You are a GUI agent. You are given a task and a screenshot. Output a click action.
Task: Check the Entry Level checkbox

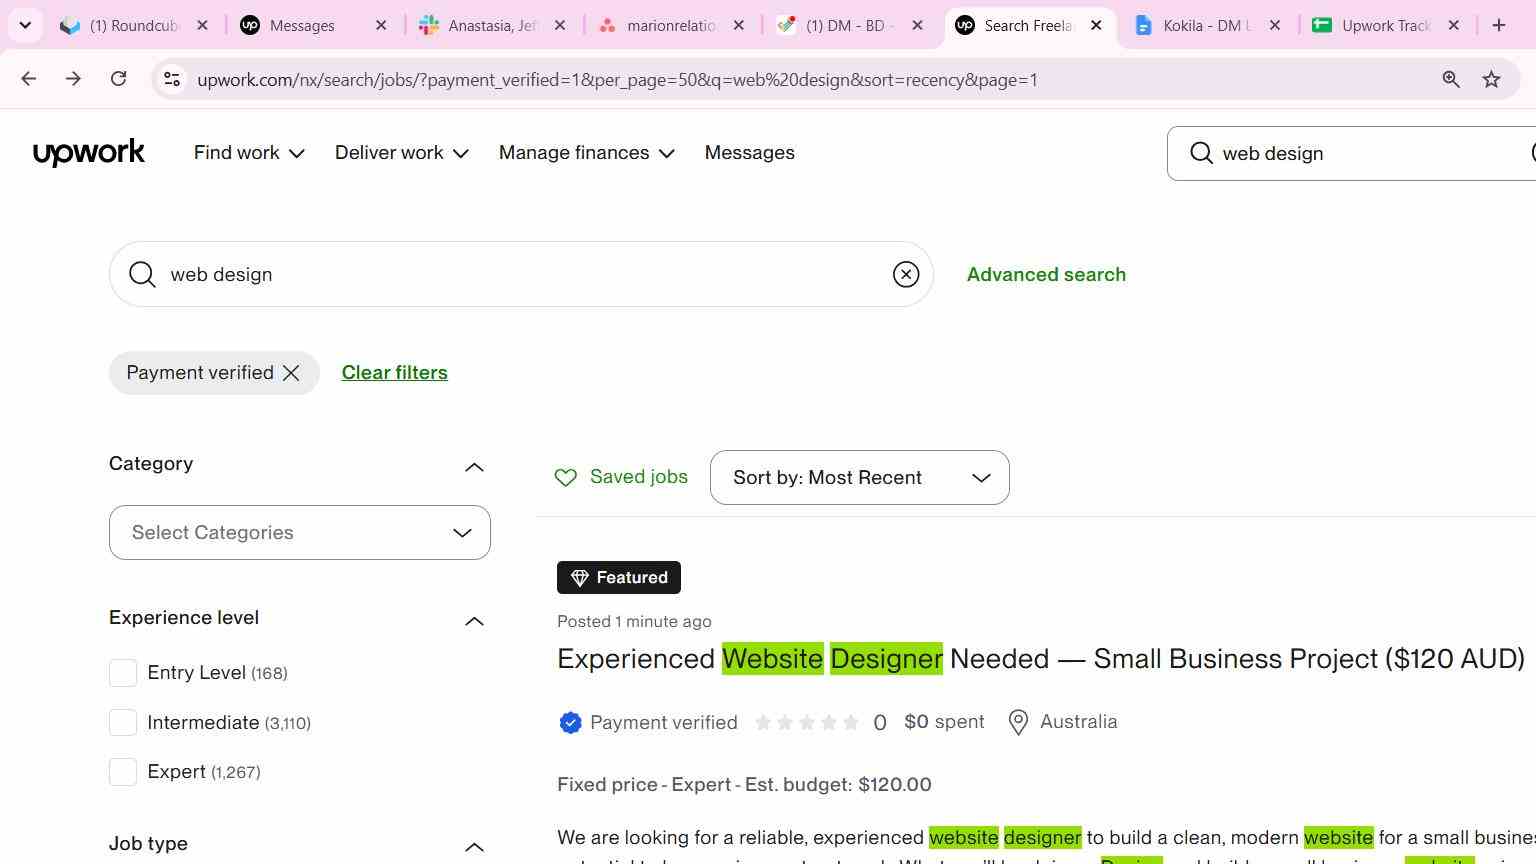[123, 673]
